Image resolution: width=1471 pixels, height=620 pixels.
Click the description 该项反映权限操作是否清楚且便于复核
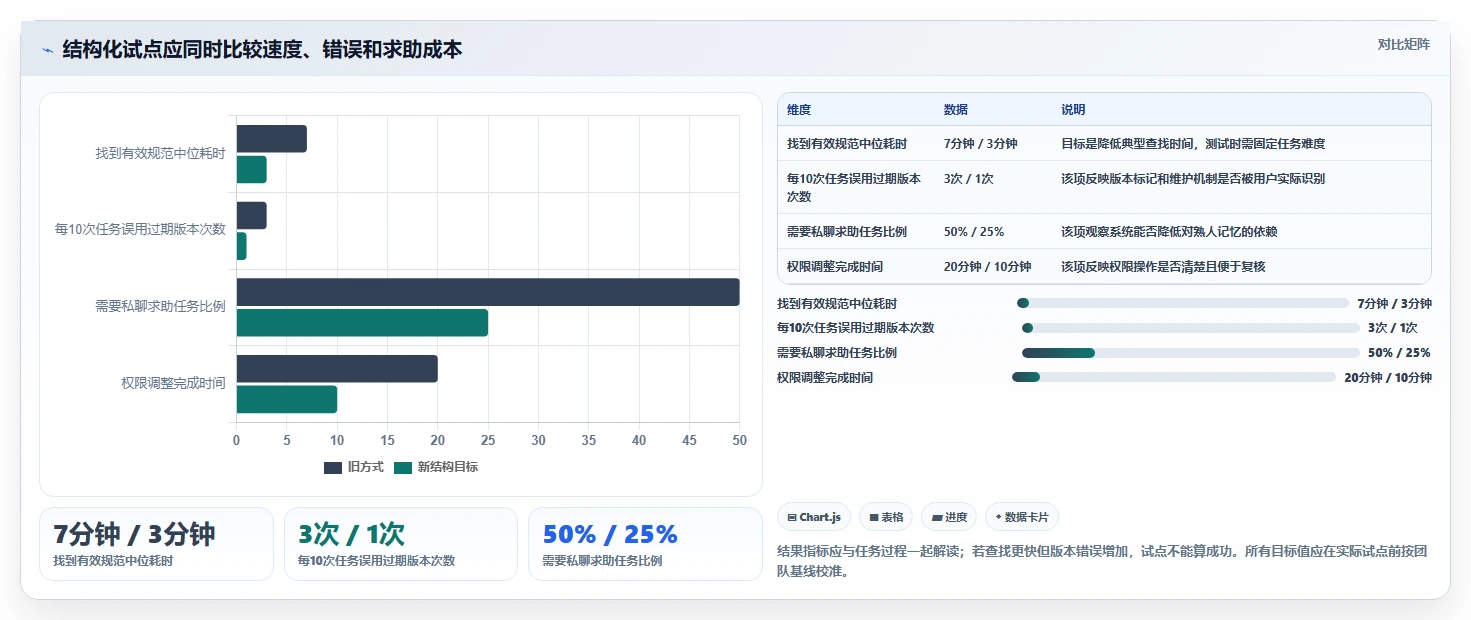[x=1163, y=267]
